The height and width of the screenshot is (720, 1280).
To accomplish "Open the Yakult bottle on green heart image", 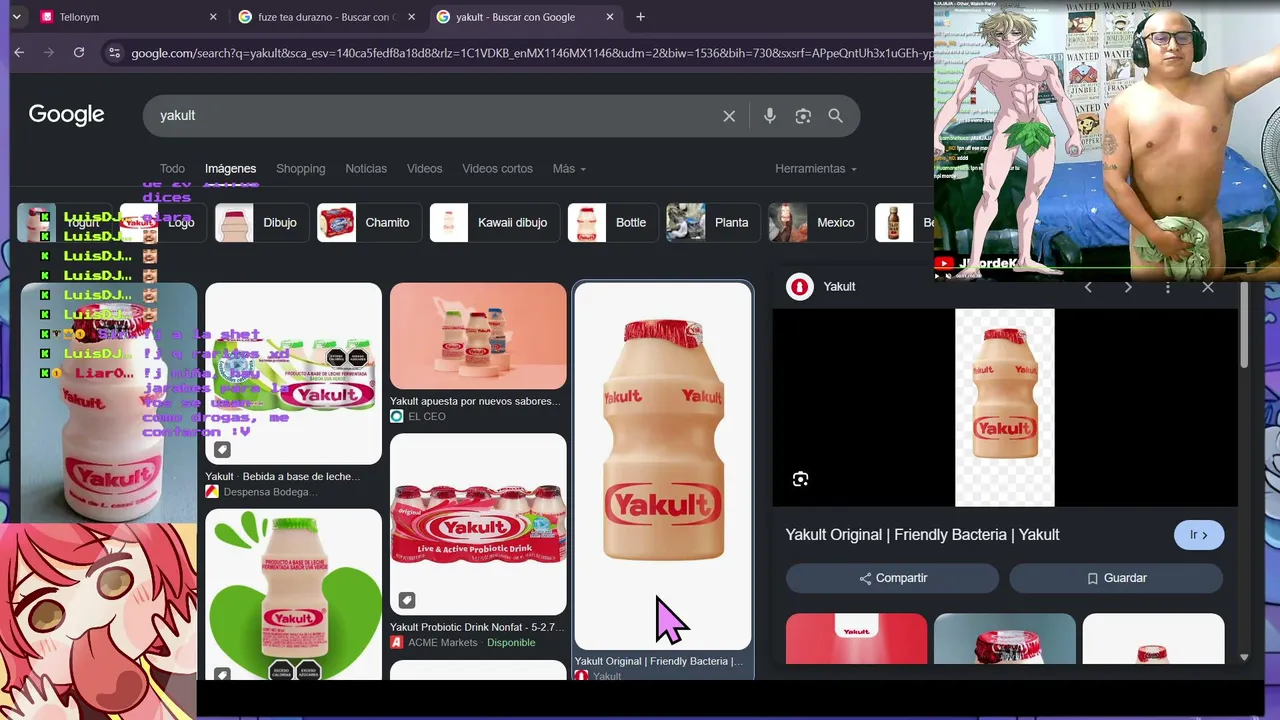I will tap(293, 594).
